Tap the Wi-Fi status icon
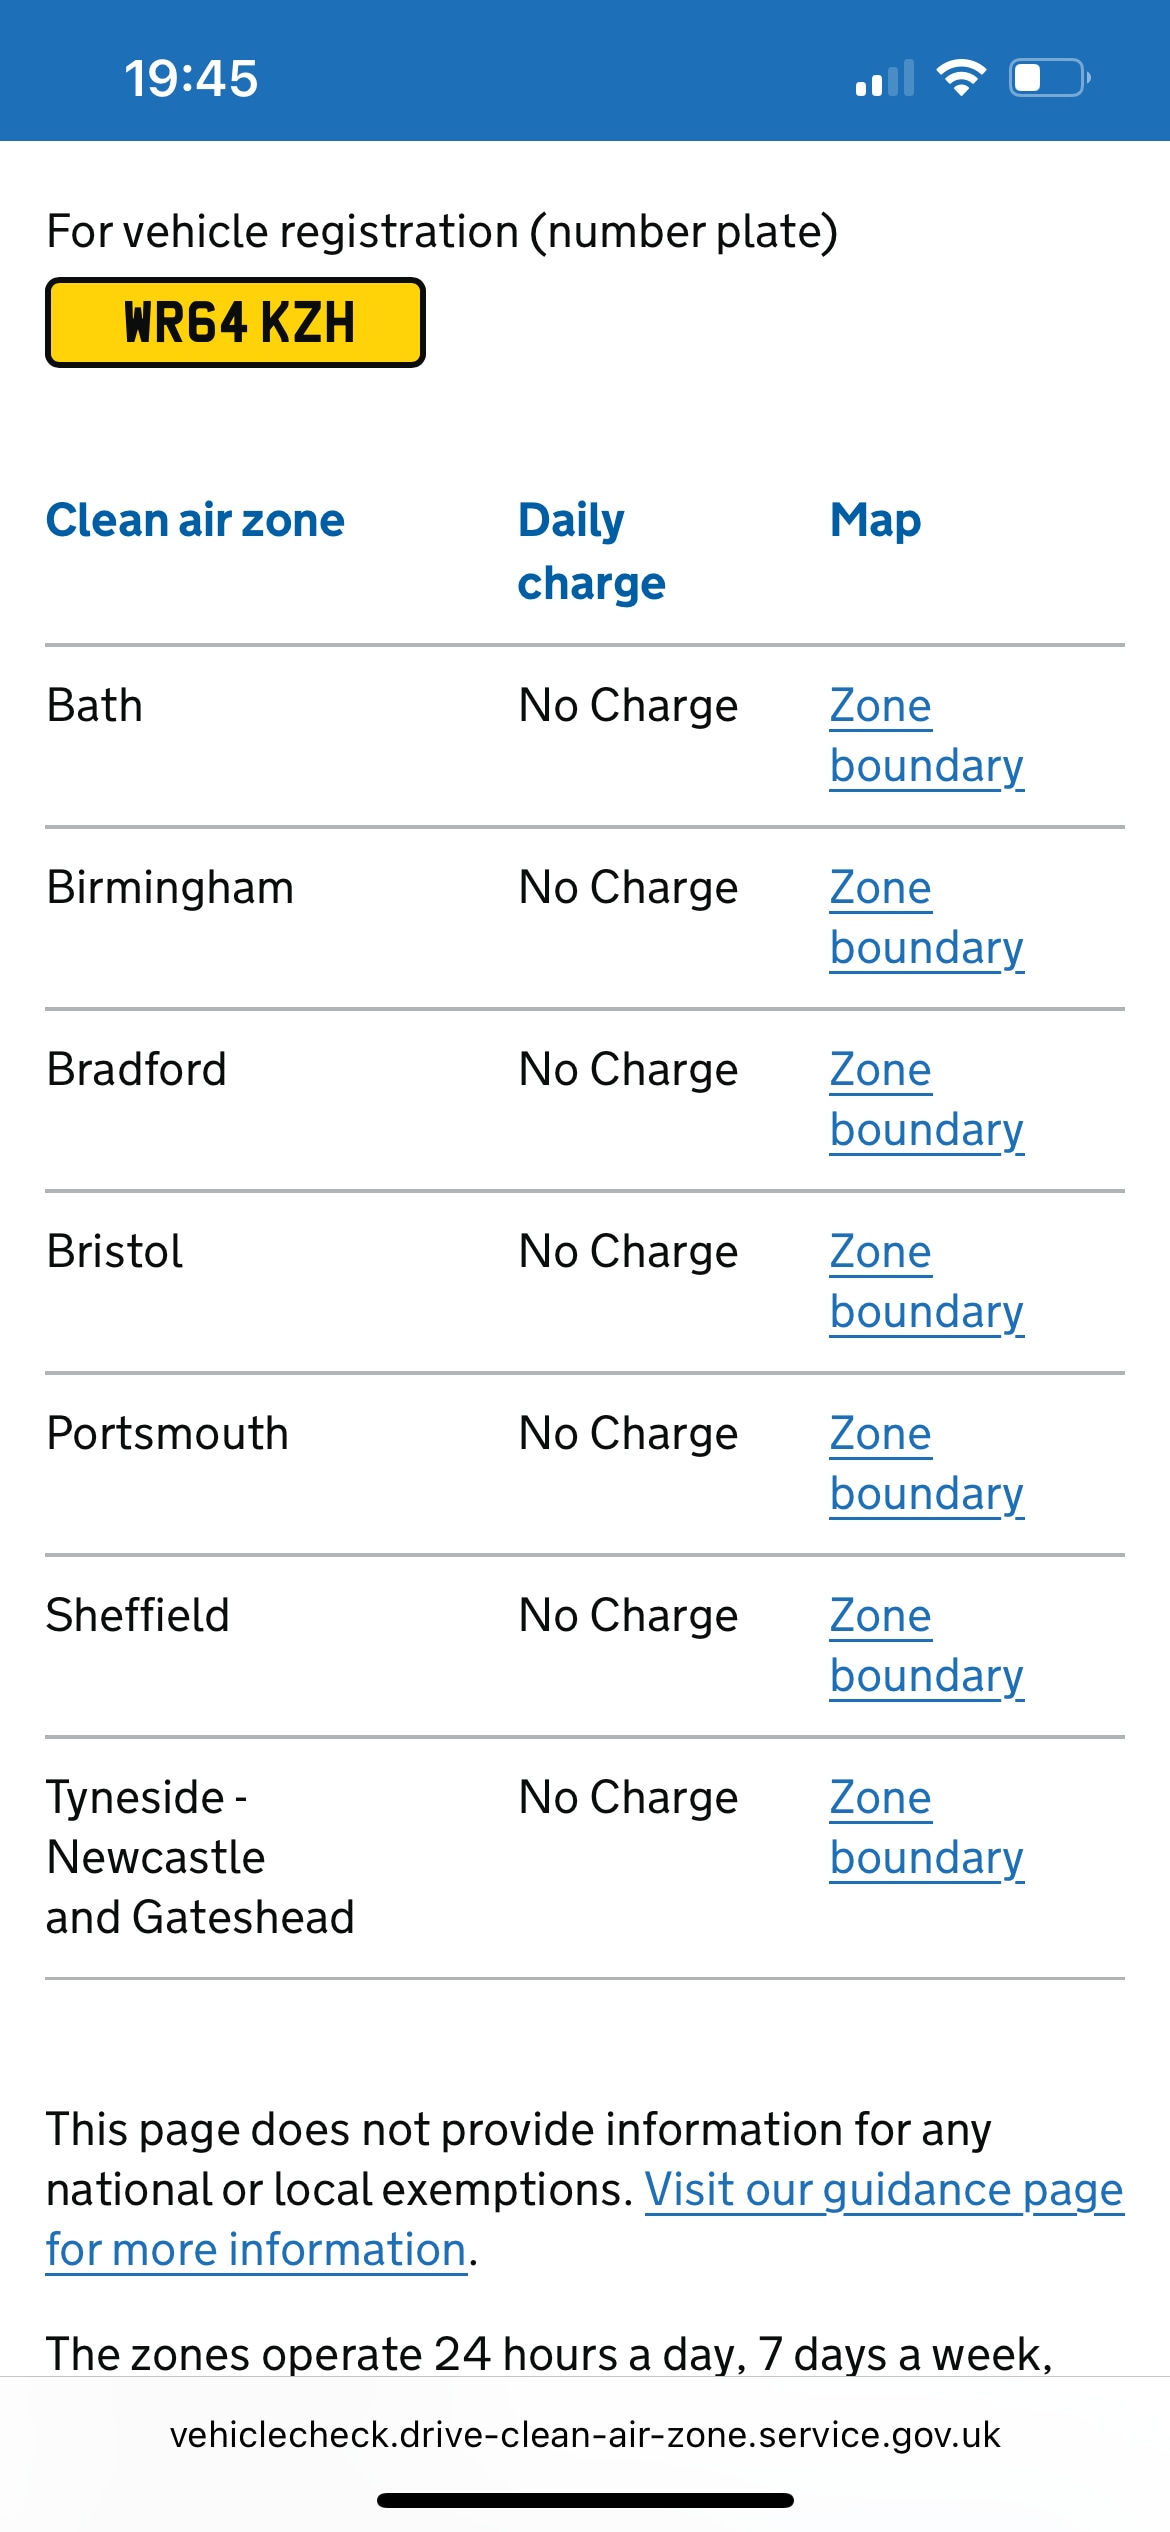The height and width of the screenshot is (2532, 1170). point(960,78)
